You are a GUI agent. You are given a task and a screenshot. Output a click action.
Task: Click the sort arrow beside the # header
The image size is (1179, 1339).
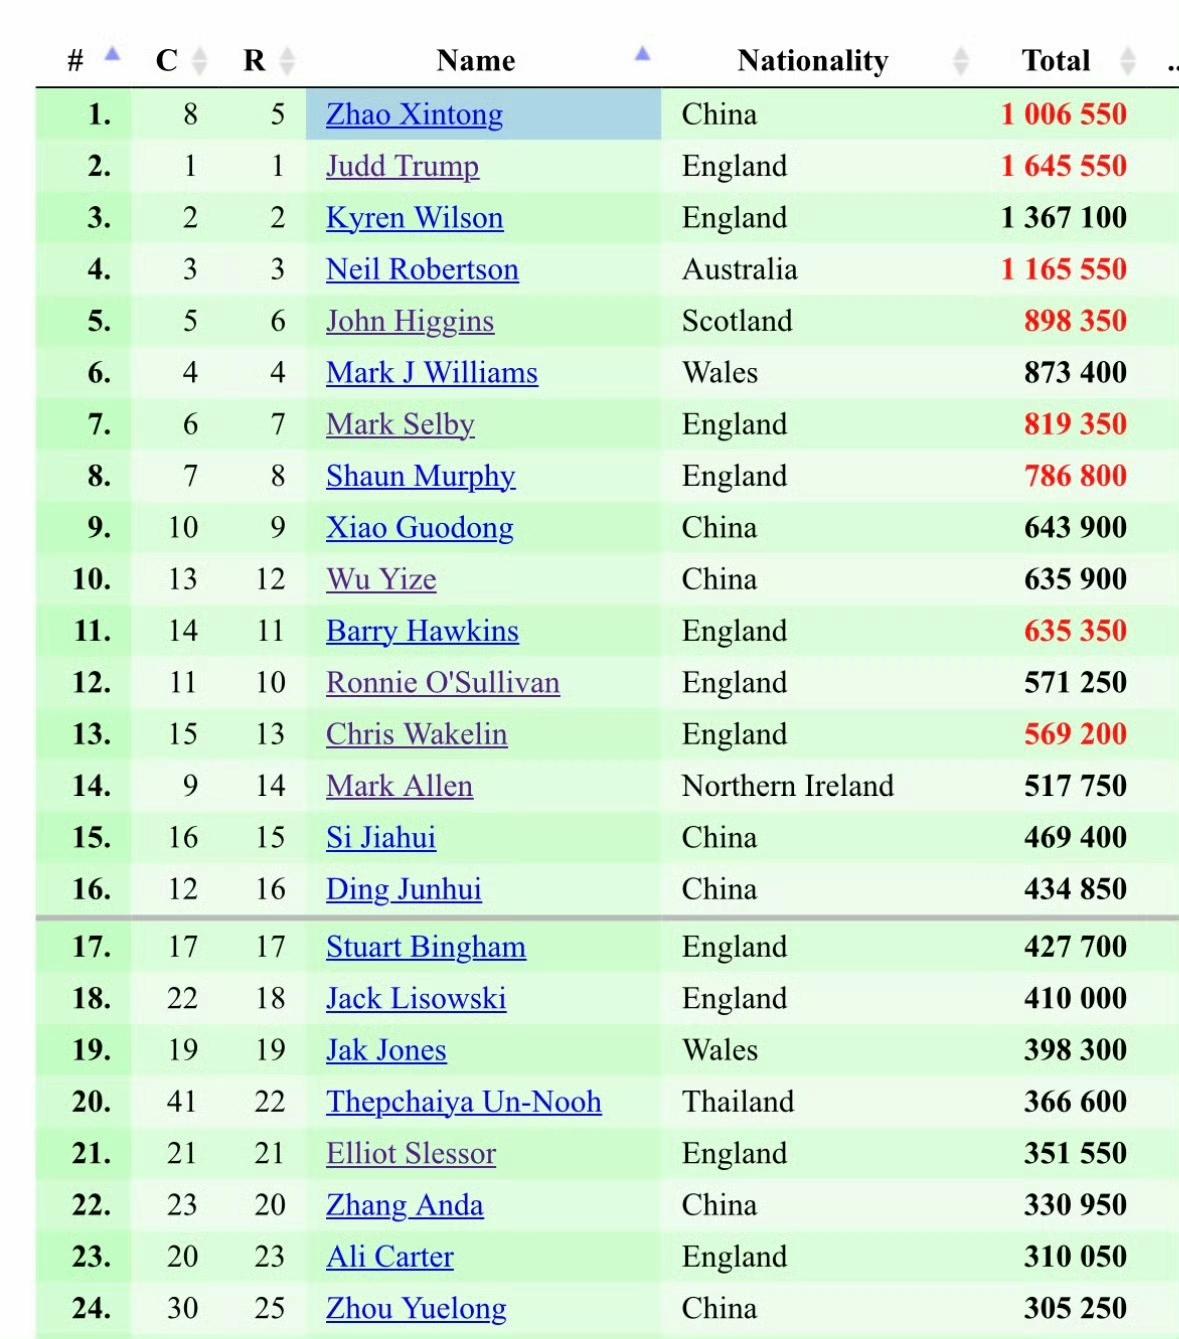coord(112,54)
